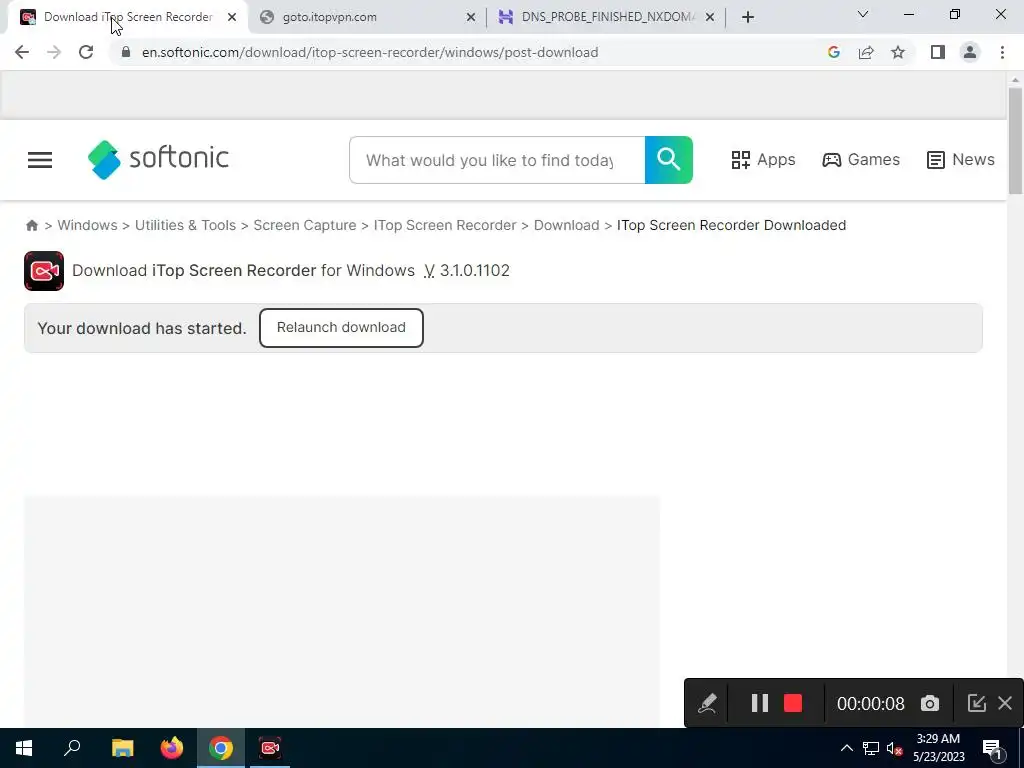Close the Download iTop Screen Recorder tab
Screen dimensions: 1024x768
[x=232, y=18]
